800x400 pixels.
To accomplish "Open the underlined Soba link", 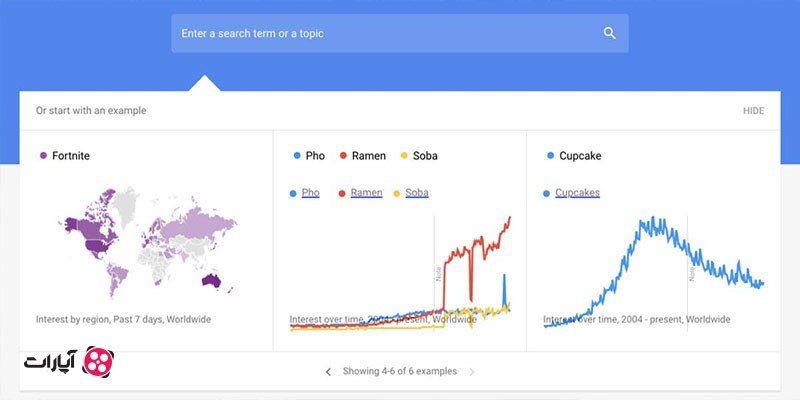I will 417,192.
